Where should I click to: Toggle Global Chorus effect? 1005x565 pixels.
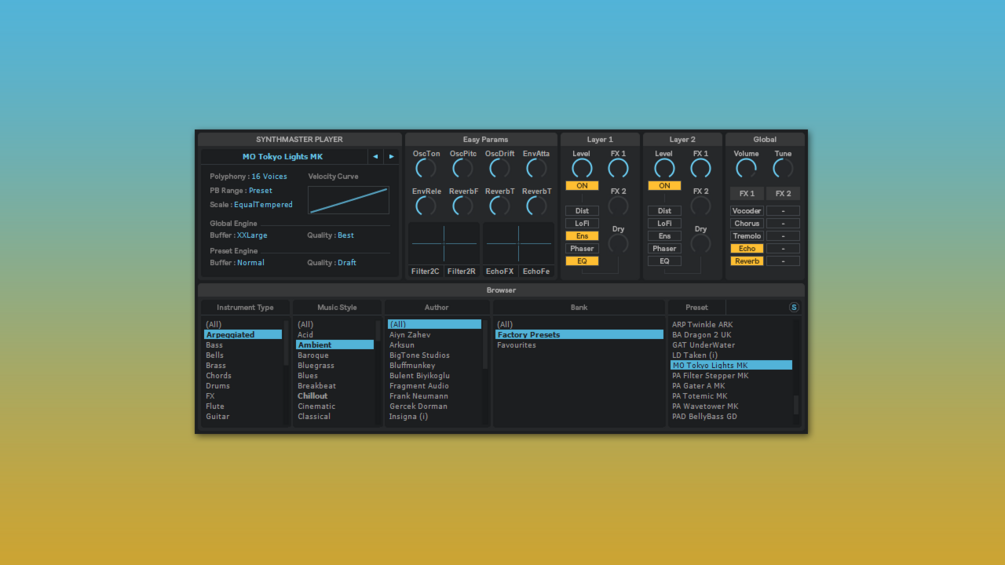pos(747,224)
